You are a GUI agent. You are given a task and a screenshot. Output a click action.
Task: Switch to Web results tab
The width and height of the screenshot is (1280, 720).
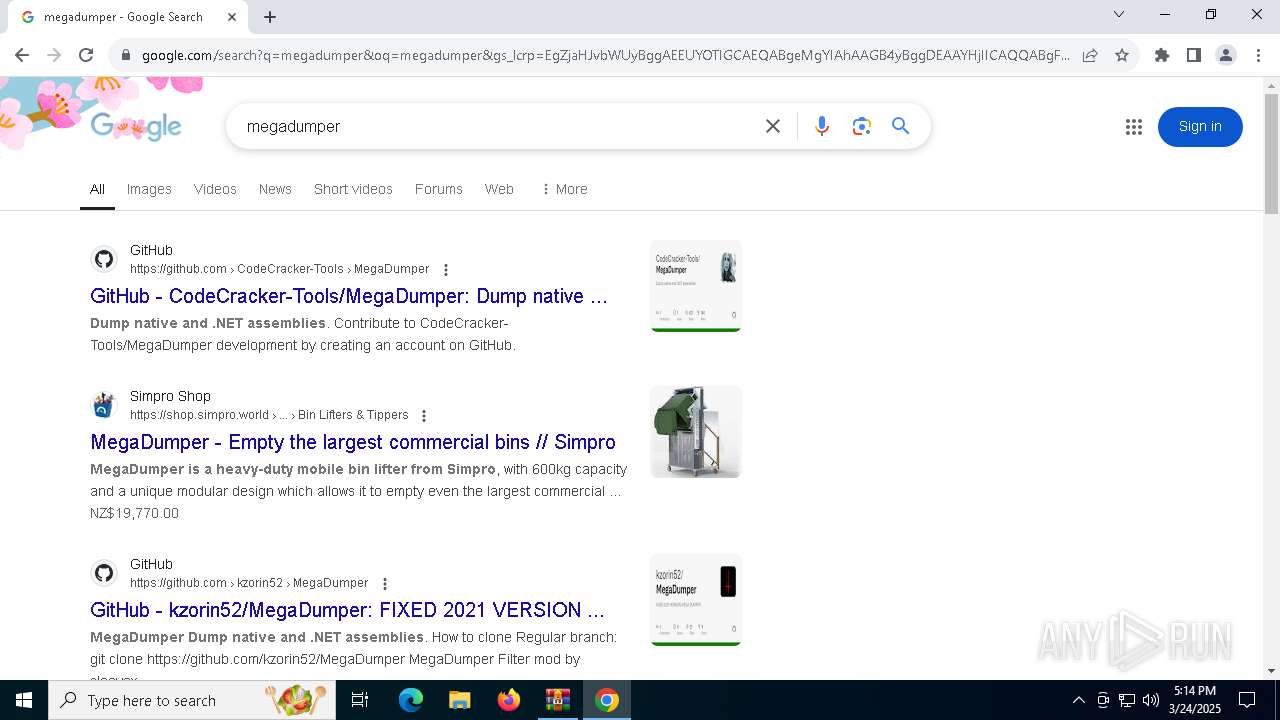click(499, 189)
